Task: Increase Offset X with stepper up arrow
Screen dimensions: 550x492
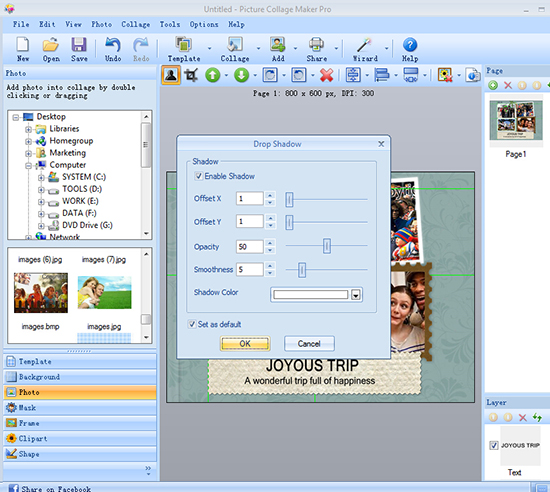Action: click(x=270, y=195)
